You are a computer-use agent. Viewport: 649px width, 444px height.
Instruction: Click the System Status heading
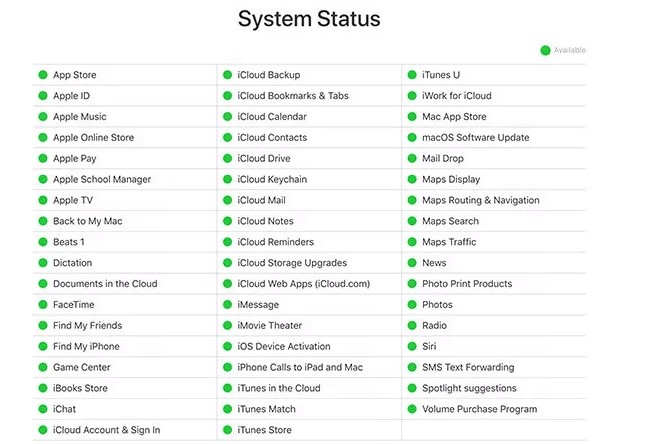(309, 19)
